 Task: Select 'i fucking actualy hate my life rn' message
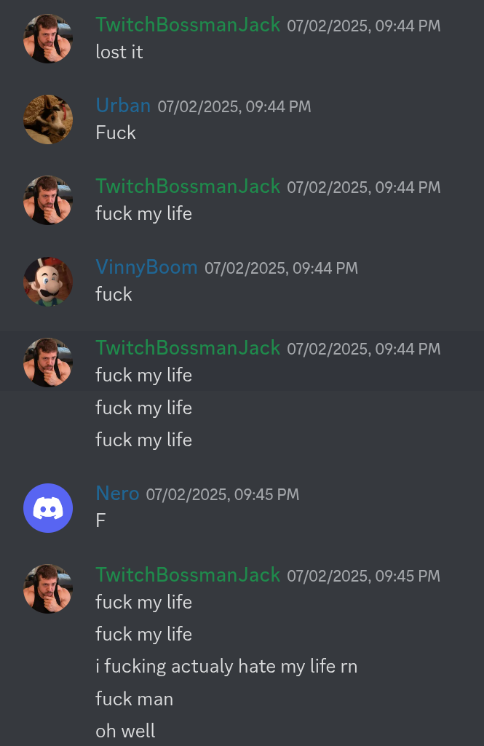click(227, 667)
